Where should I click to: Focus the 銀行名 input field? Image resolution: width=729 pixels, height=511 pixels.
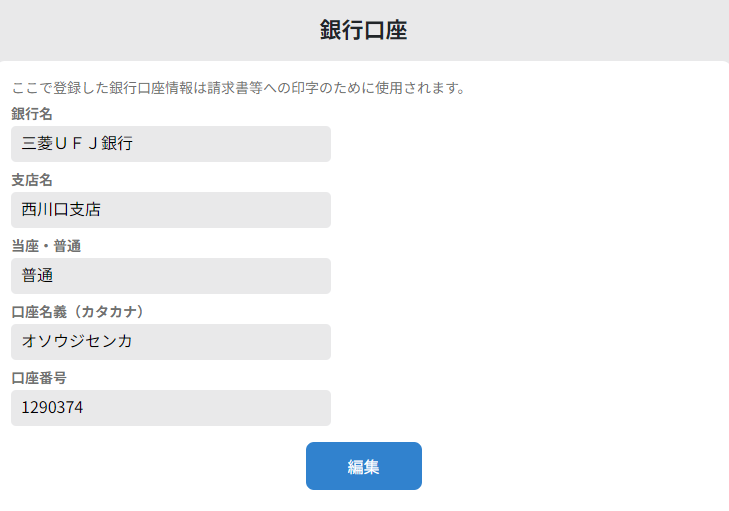point(170,144)
